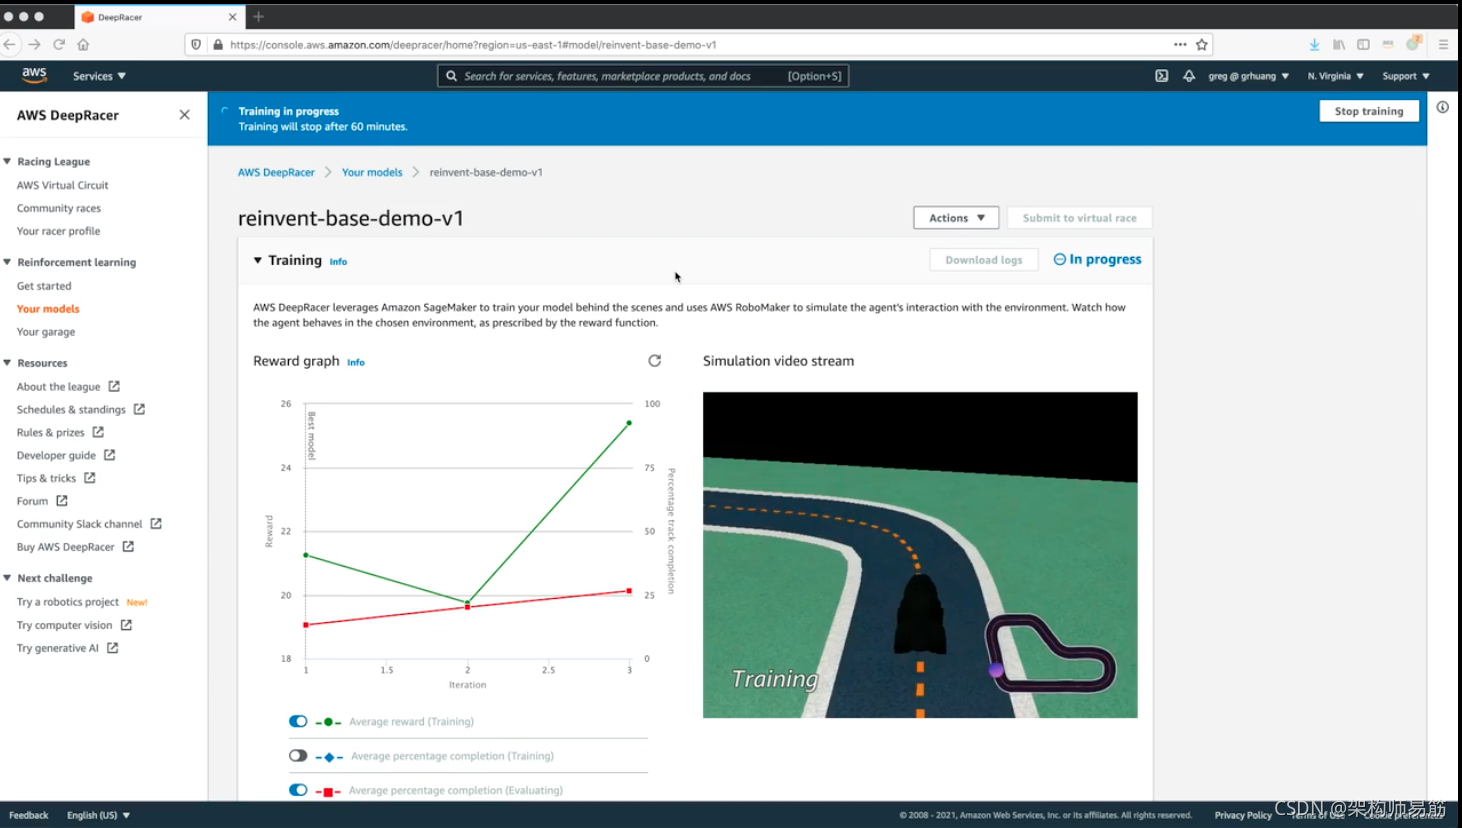Click the simulation video stream
Screen dimensions: 1462x828
tap(920, 555)
